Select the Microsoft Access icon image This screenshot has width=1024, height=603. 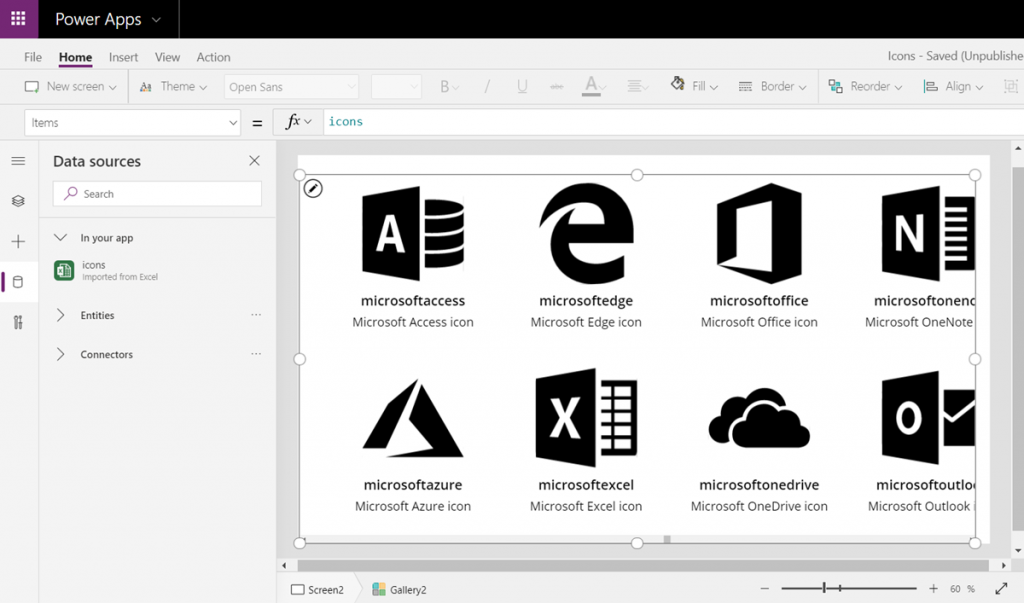coord(413,234)
